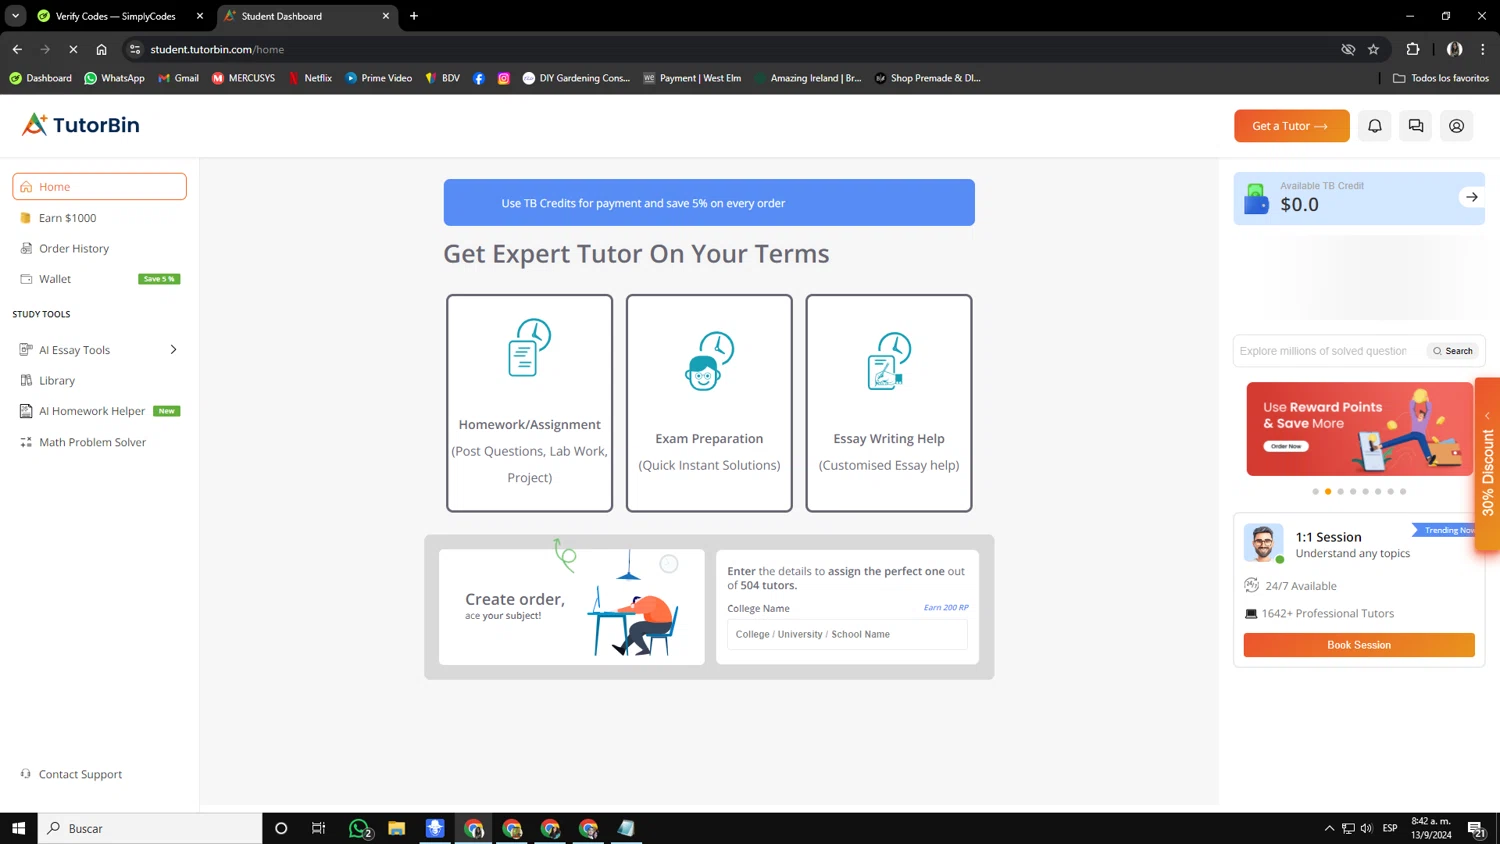Open Prime Video bookmark
1500x844 pixels.
pos(378,78)
